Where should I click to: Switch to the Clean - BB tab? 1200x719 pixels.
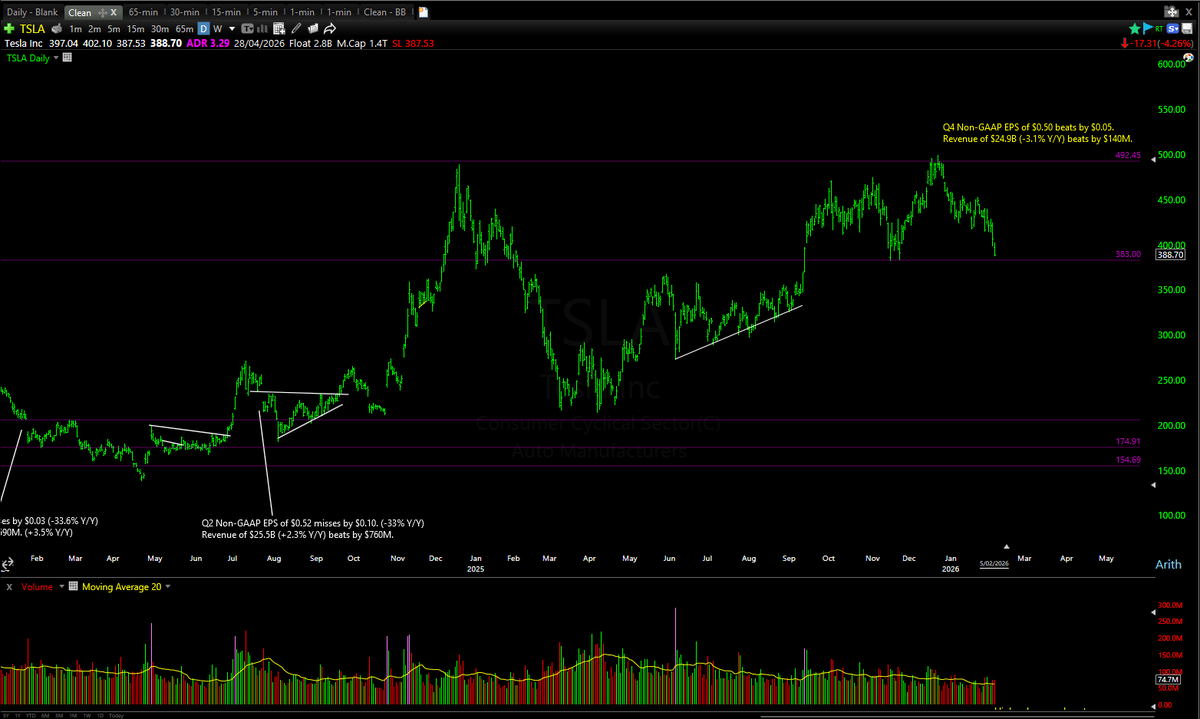coord(385,12)
